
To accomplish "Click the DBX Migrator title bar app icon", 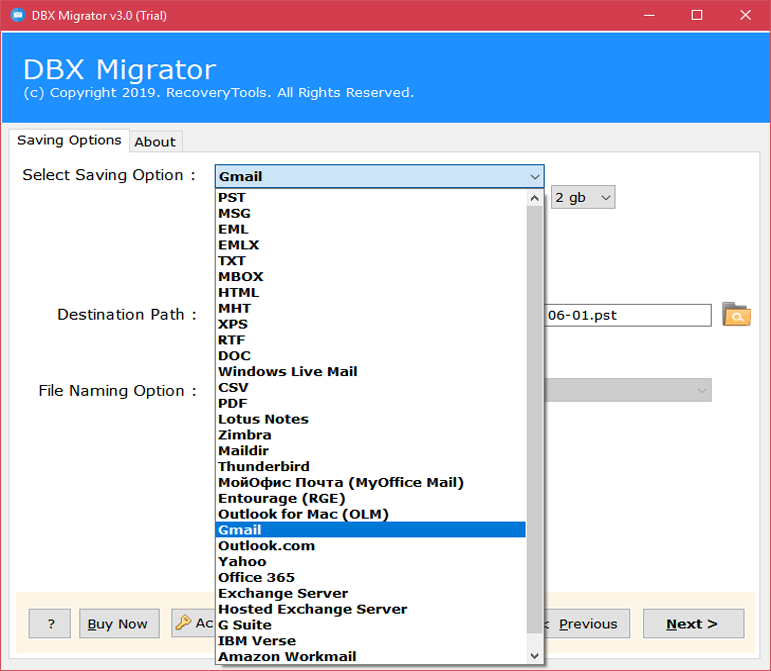I will (x=18, y=15).
